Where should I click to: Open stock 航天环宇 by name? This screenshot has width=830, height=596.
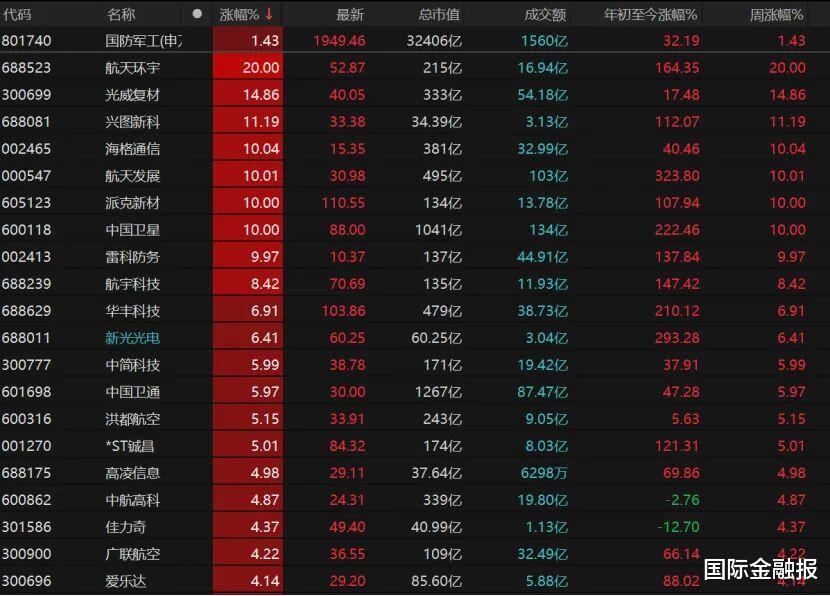click(132, 68)
